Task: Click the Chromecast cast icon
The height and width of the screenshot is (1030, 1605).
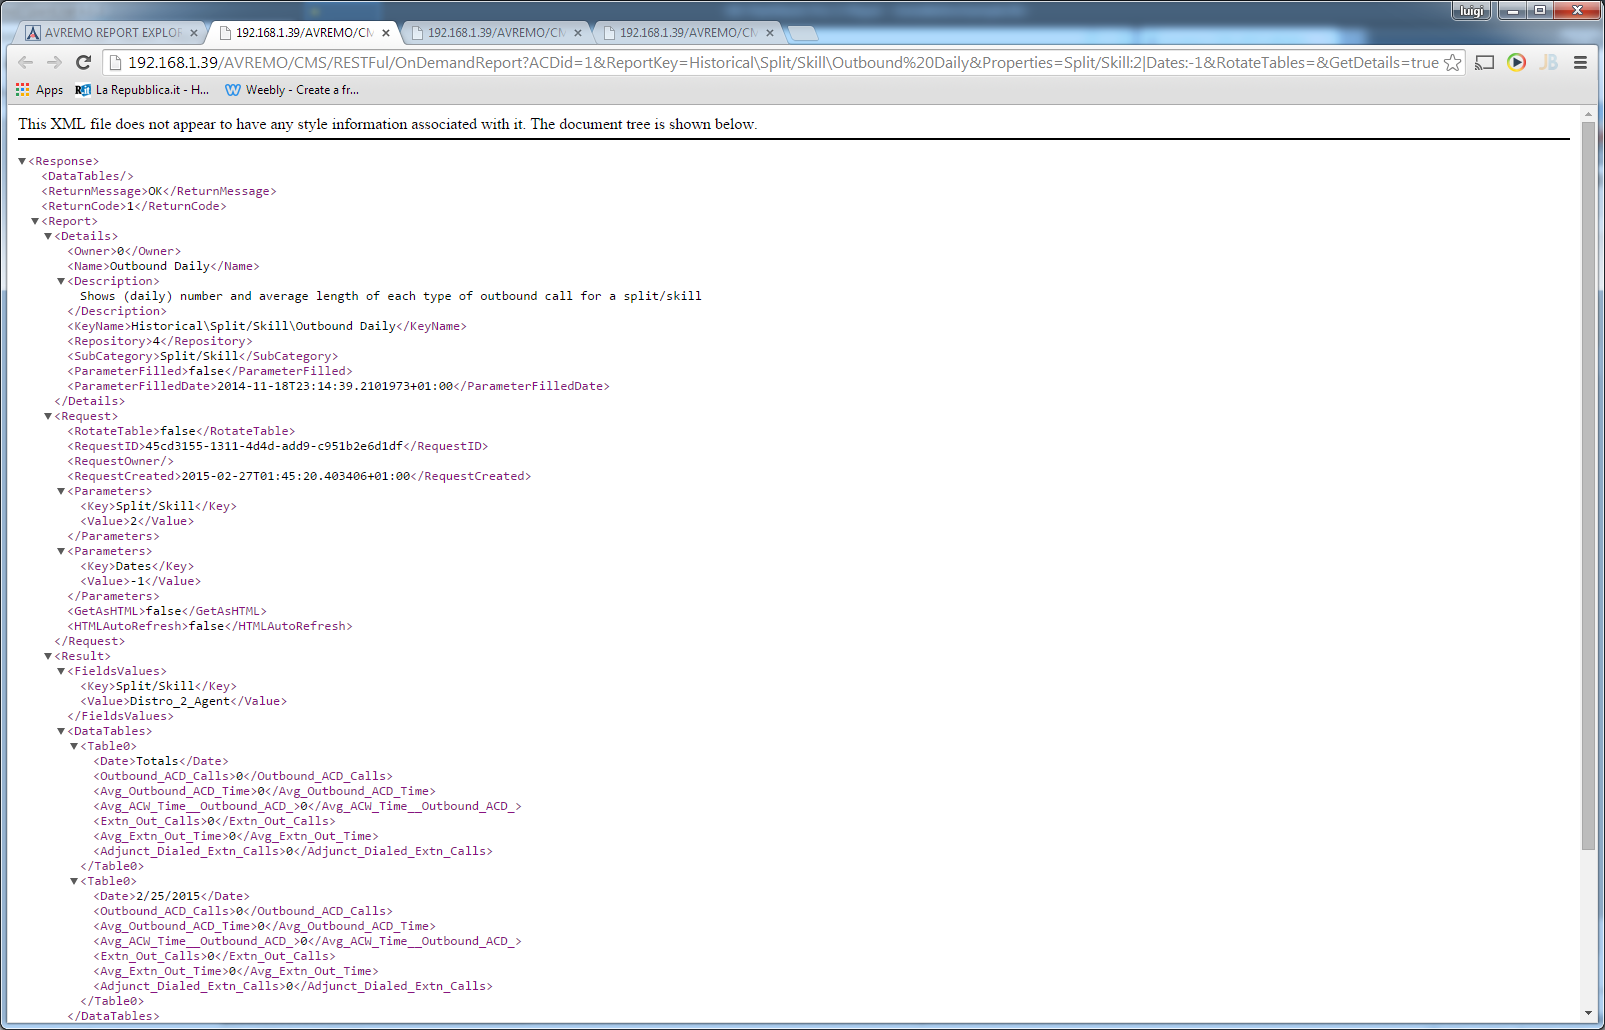Action: (x=1483, y=62)
